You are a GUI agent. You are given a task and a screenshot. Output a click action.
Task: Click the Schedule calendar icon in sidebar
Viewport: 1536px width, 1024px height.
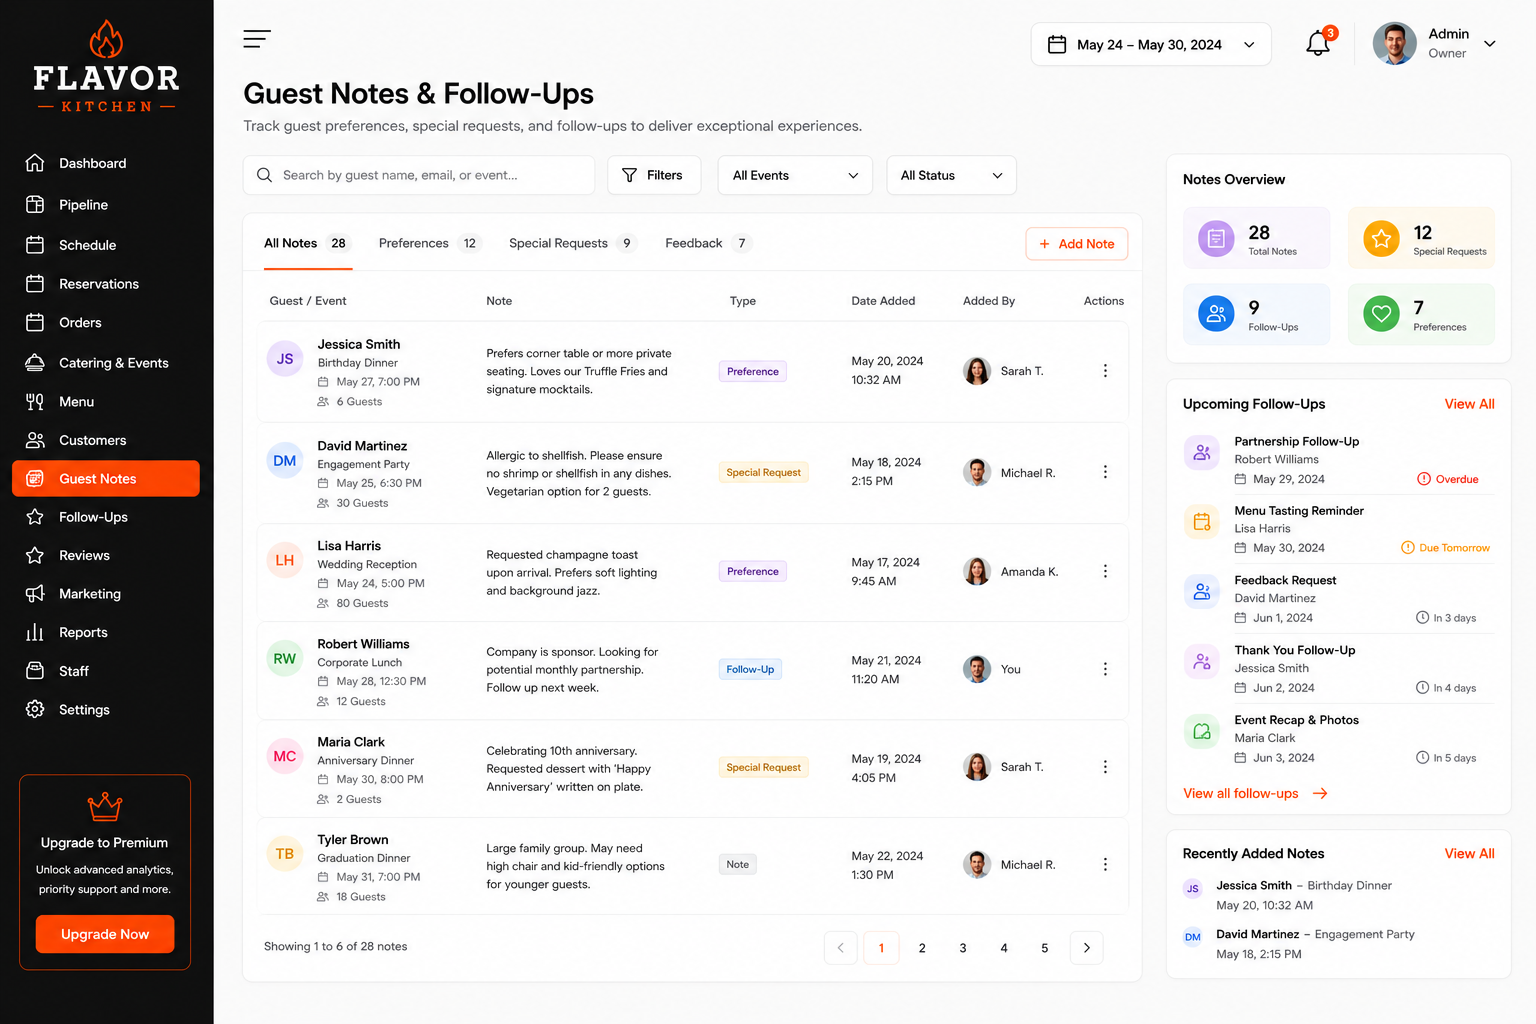point(35,244)
